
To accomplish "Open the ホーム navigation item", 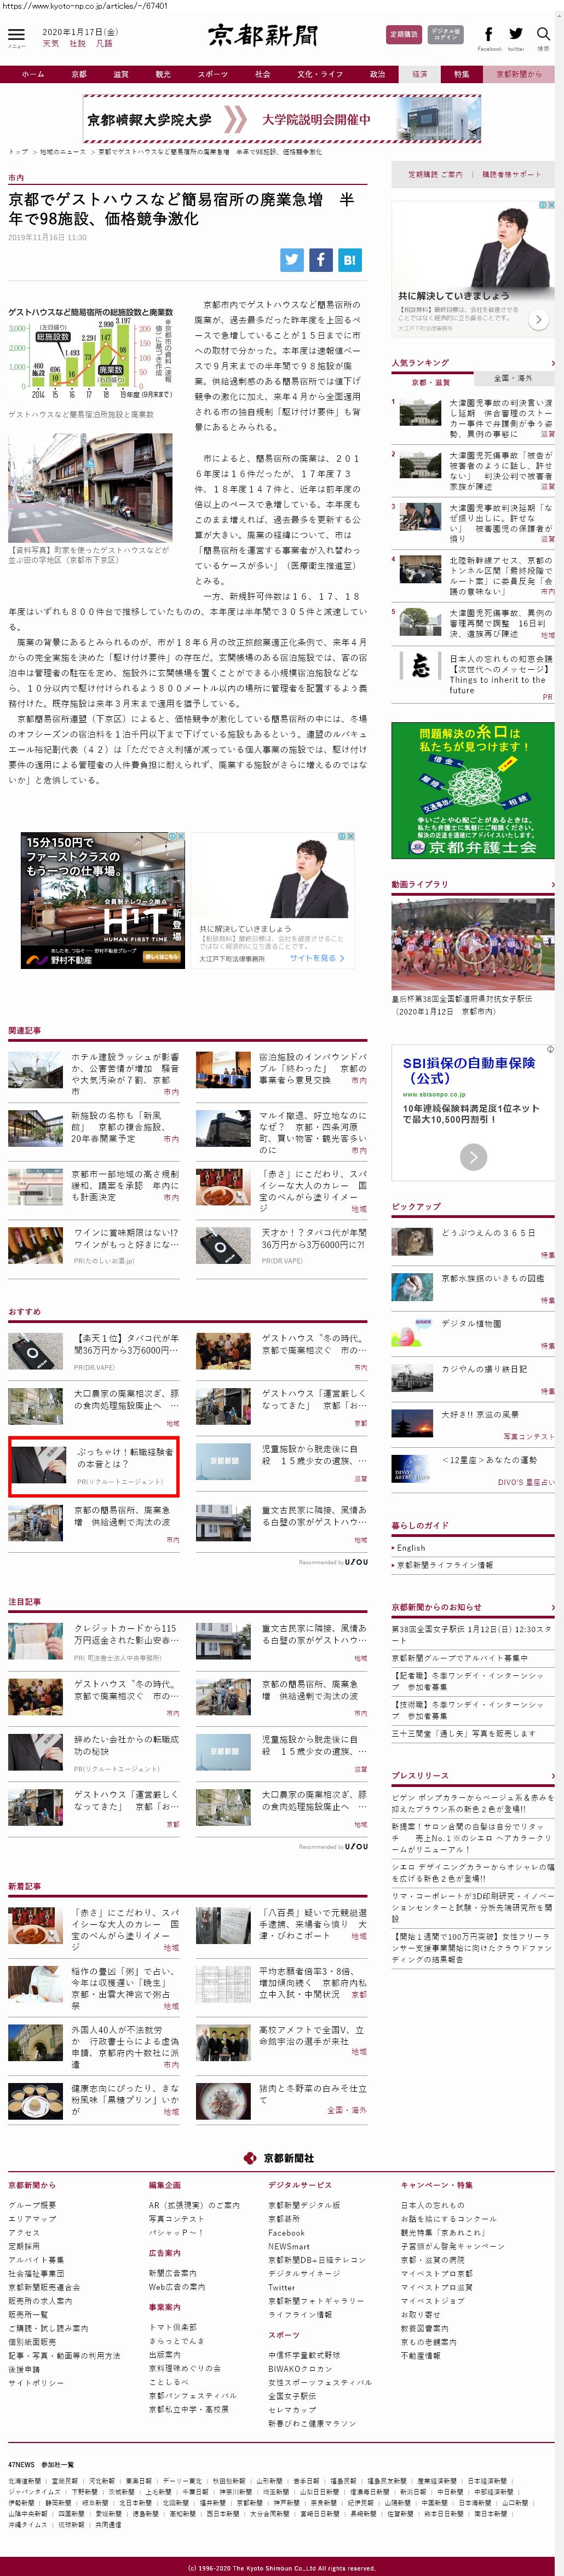I will 33,74.
